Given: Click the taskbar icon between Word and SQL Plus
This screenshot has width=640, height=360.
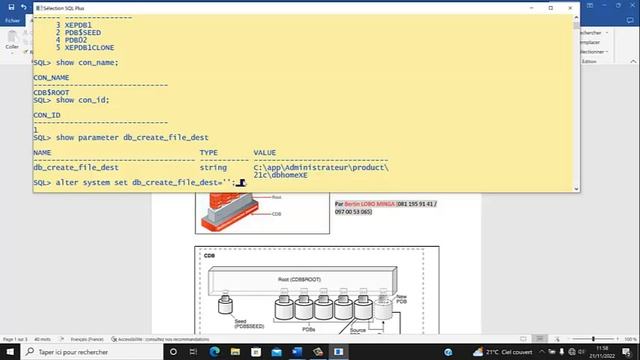Looking at the screenshot, I should (x=318, y=352).
